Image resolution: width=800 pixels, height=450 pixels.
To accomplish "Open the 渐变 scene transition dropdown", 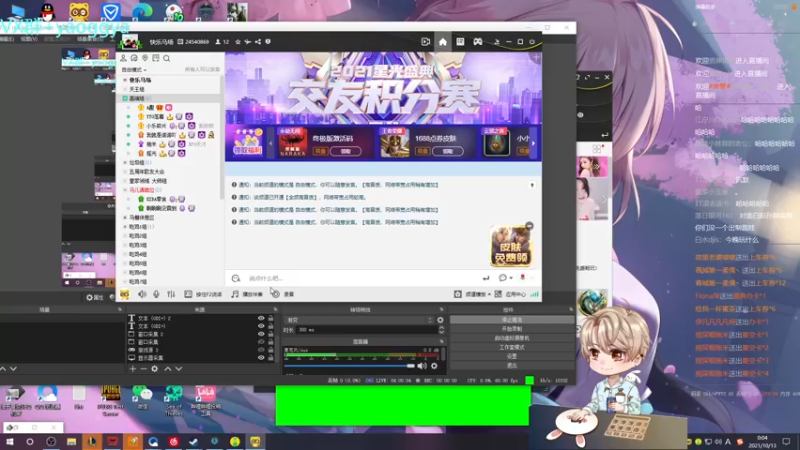I will click(358, 320).
